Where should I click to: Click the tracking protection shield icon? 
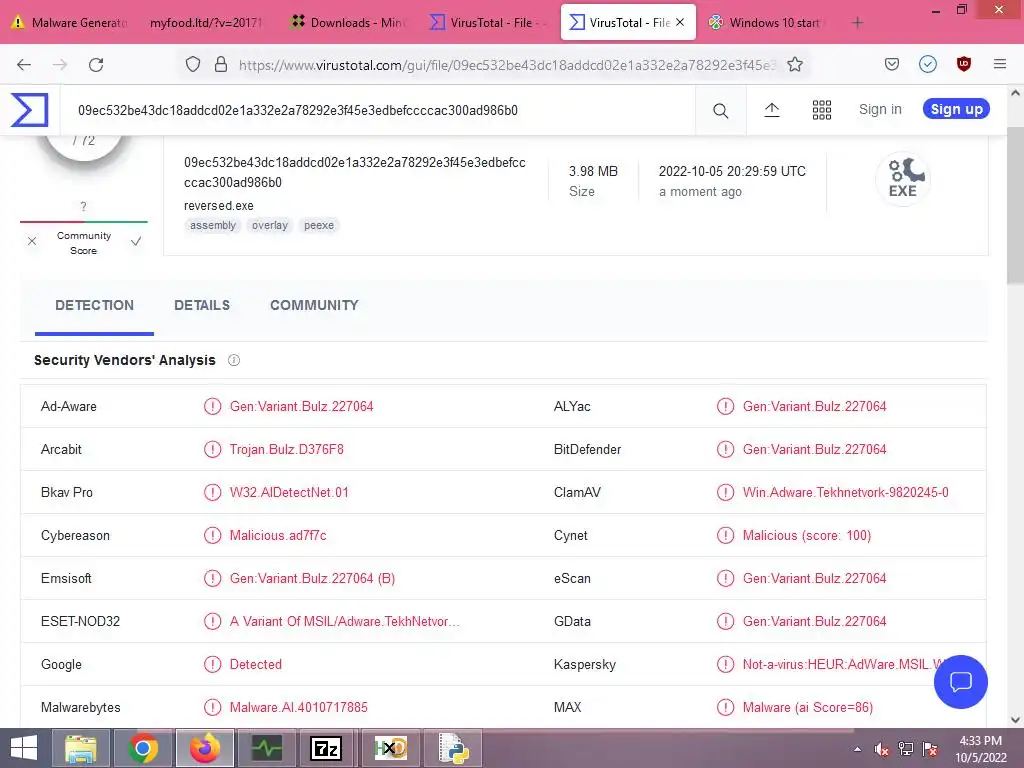click(x=193, y=64)
